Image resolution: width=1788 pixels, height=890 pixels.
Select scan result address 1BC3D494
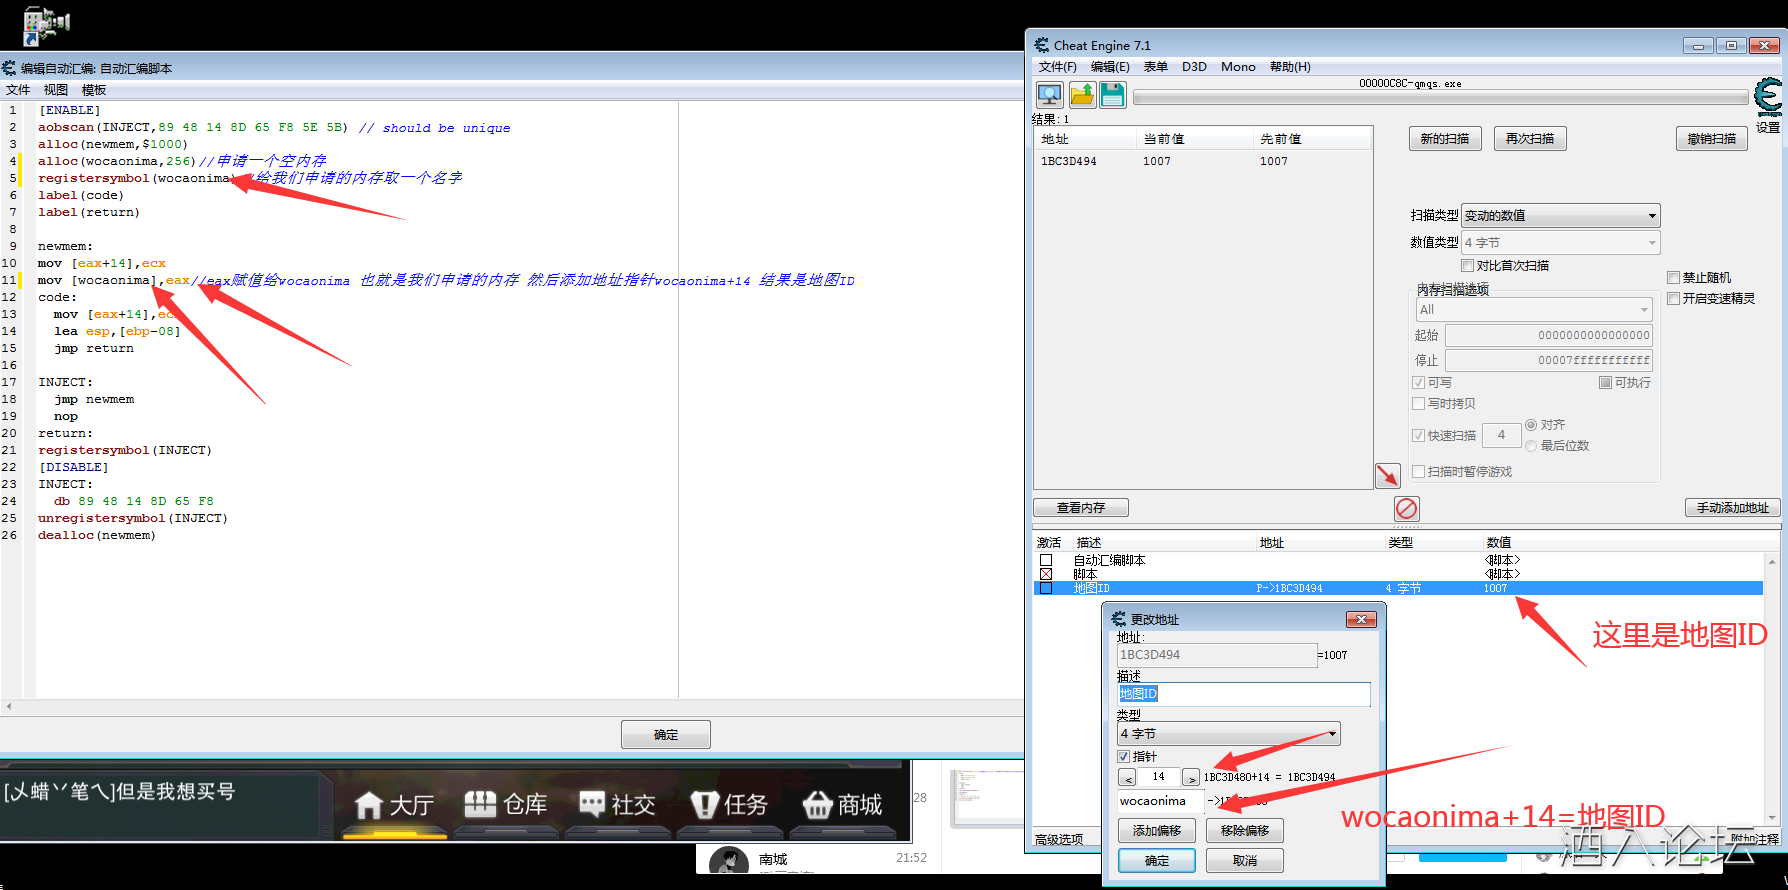point(1069,162)
